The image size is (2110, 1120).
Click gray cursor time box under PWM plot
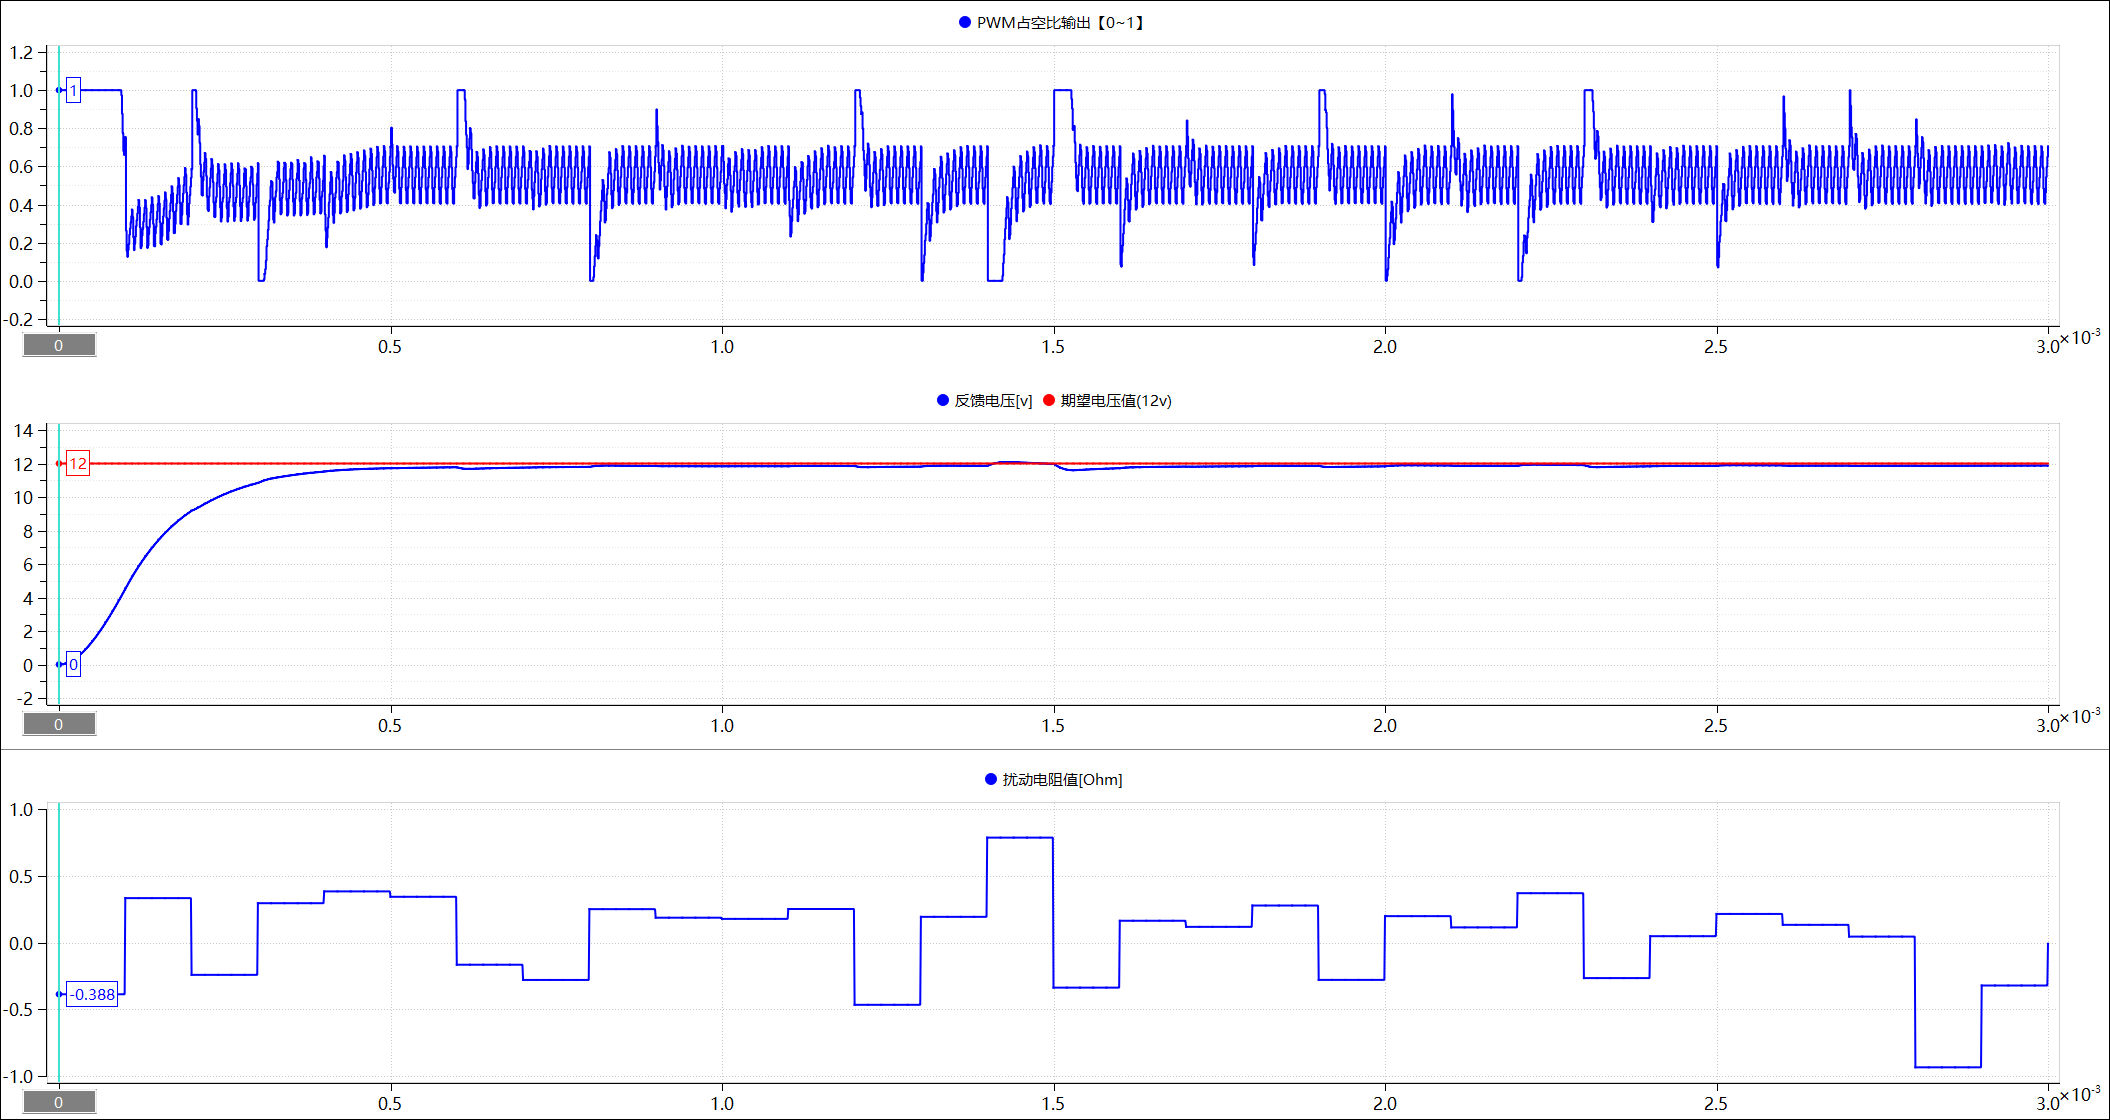point(59,345)
